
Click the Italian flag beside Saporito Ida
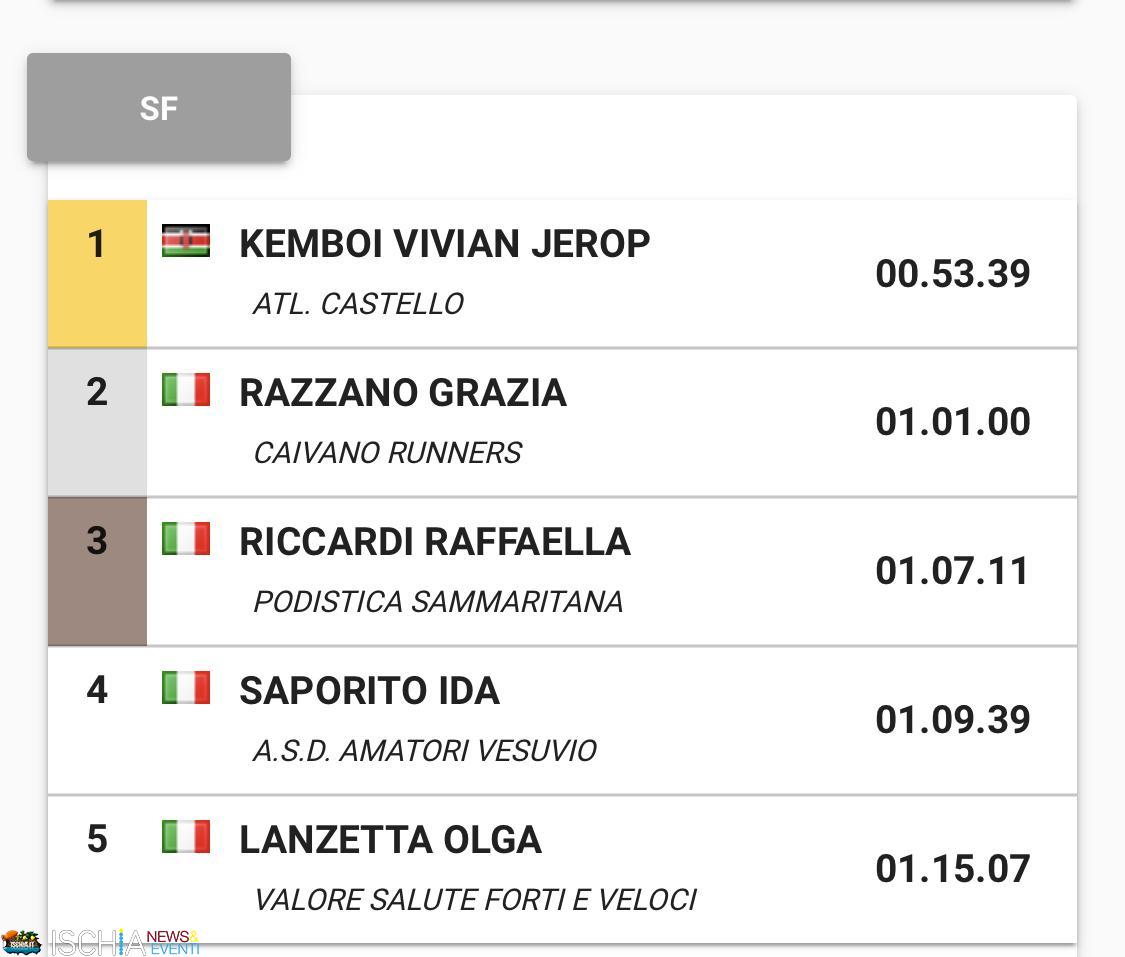[x=186, y=687]
